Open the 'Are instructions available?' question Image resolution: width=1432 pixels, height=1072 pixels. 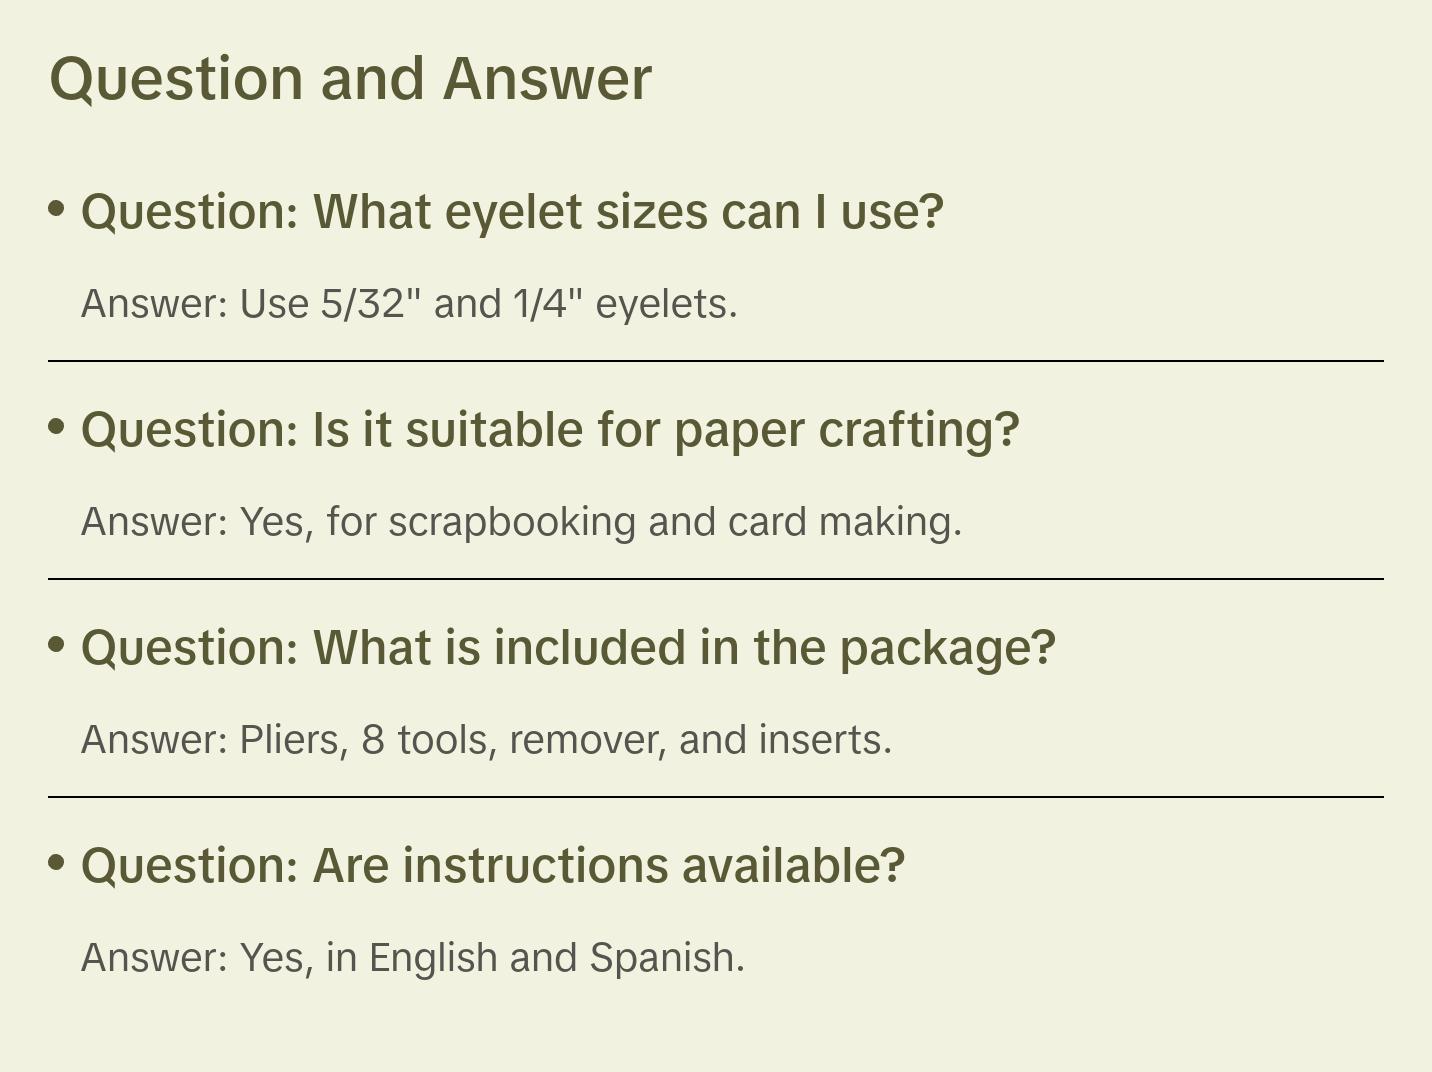[493, 866]
